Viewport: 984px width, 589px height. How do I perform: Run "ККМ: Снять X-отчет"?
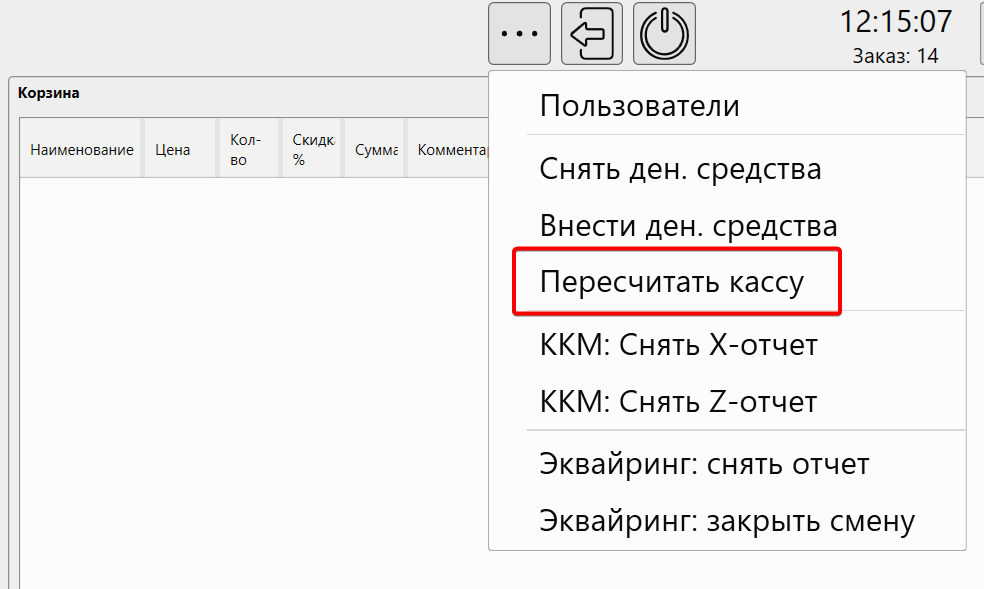tap(678, 344)
